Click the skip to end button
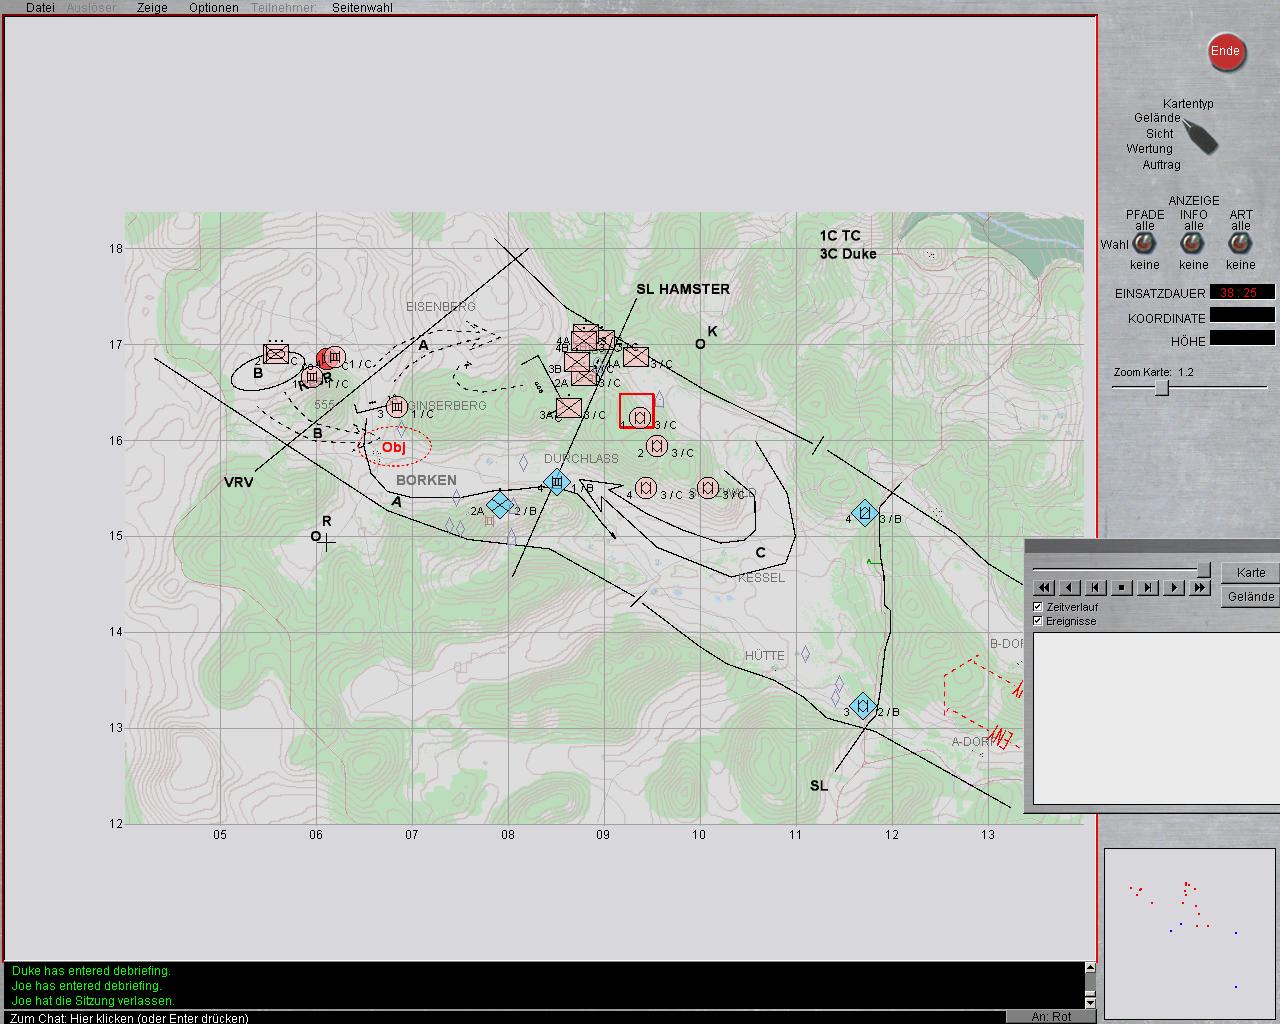The width and height of the screenshot is (1280, 1024). (1148, 588)
